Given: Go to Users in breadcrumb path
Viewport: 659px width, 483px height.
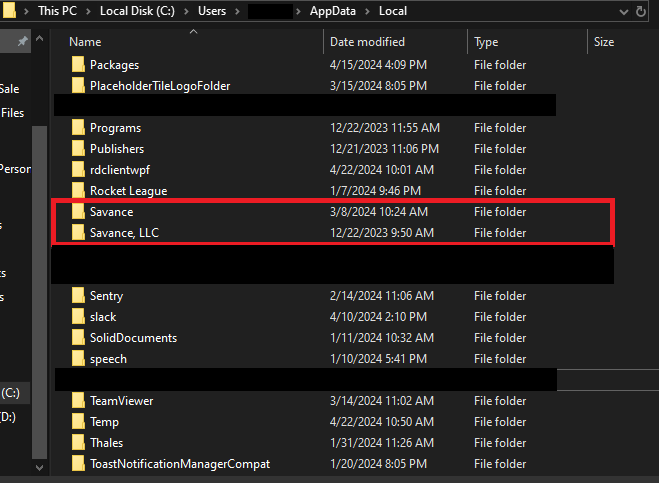Looking at the screenshot, I should pyautogui.click(x=212, y=11).
